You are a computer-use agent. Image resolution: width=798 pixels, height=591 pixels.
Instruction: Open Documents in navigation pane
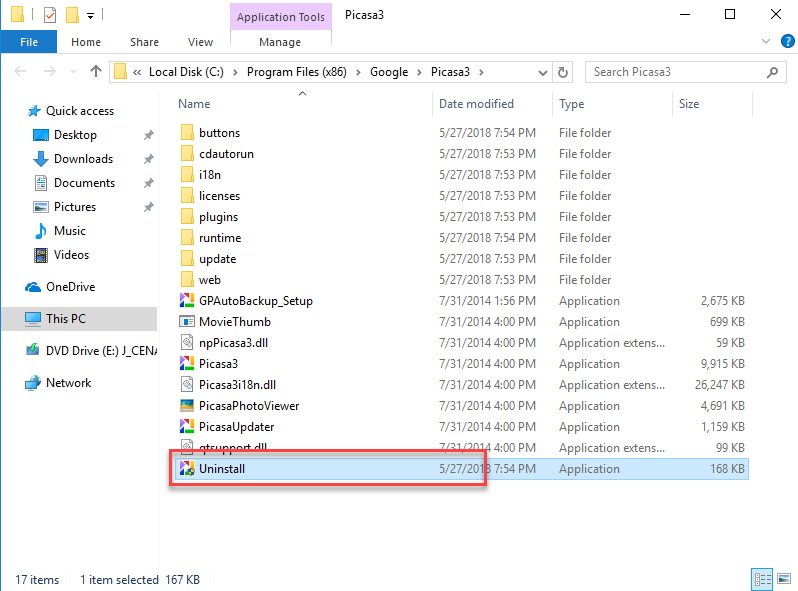(84, 183)
